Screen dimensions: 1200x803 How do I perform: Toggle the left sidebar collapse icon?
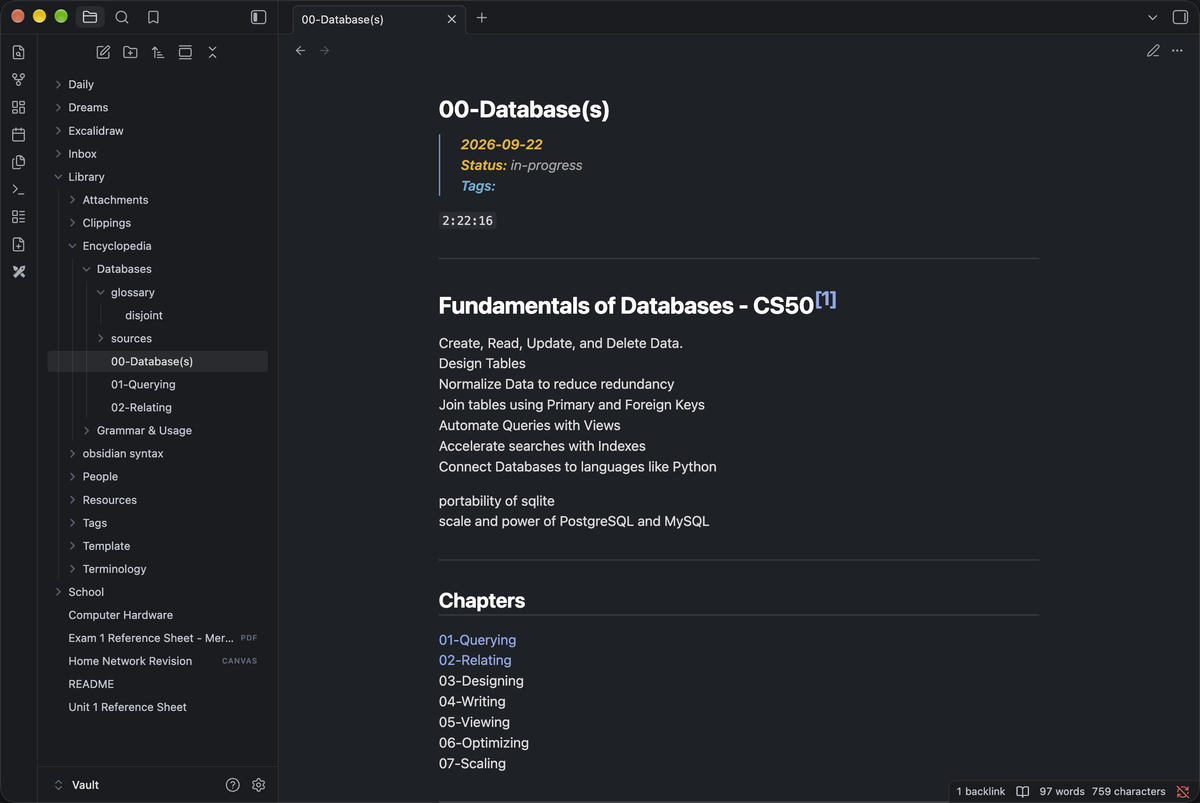tap(258, 17)
